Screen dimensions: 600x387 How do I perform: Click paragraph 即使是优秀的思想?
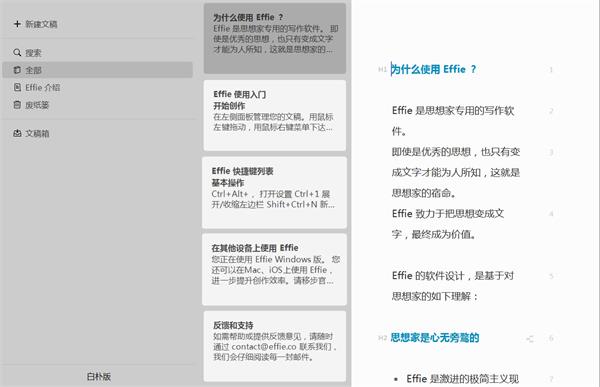pyautogui.click(x=456, y=172)
